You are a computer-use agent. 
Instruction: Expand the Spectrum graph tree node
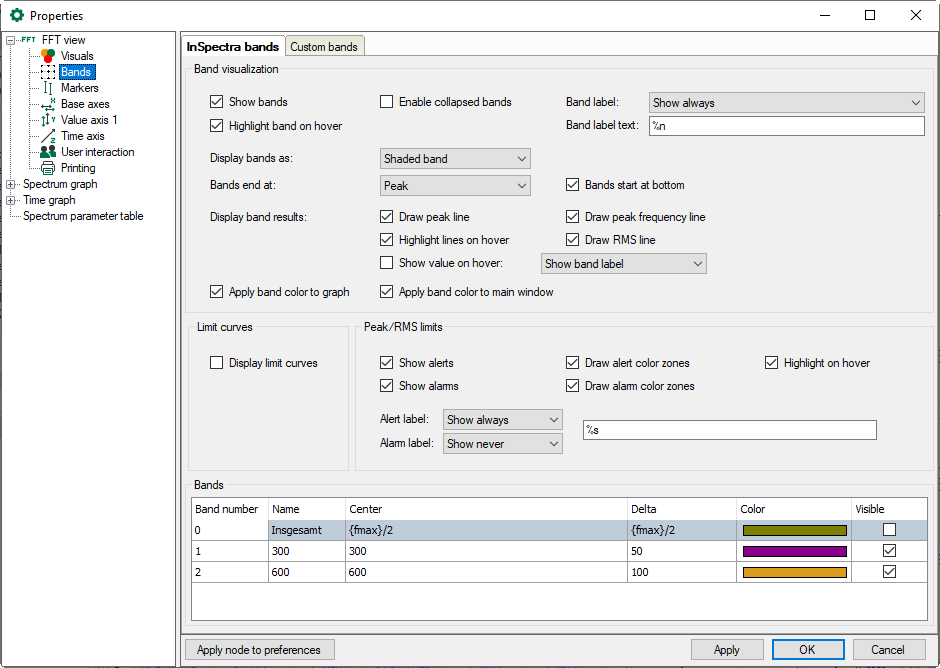(x=11, y=184)
